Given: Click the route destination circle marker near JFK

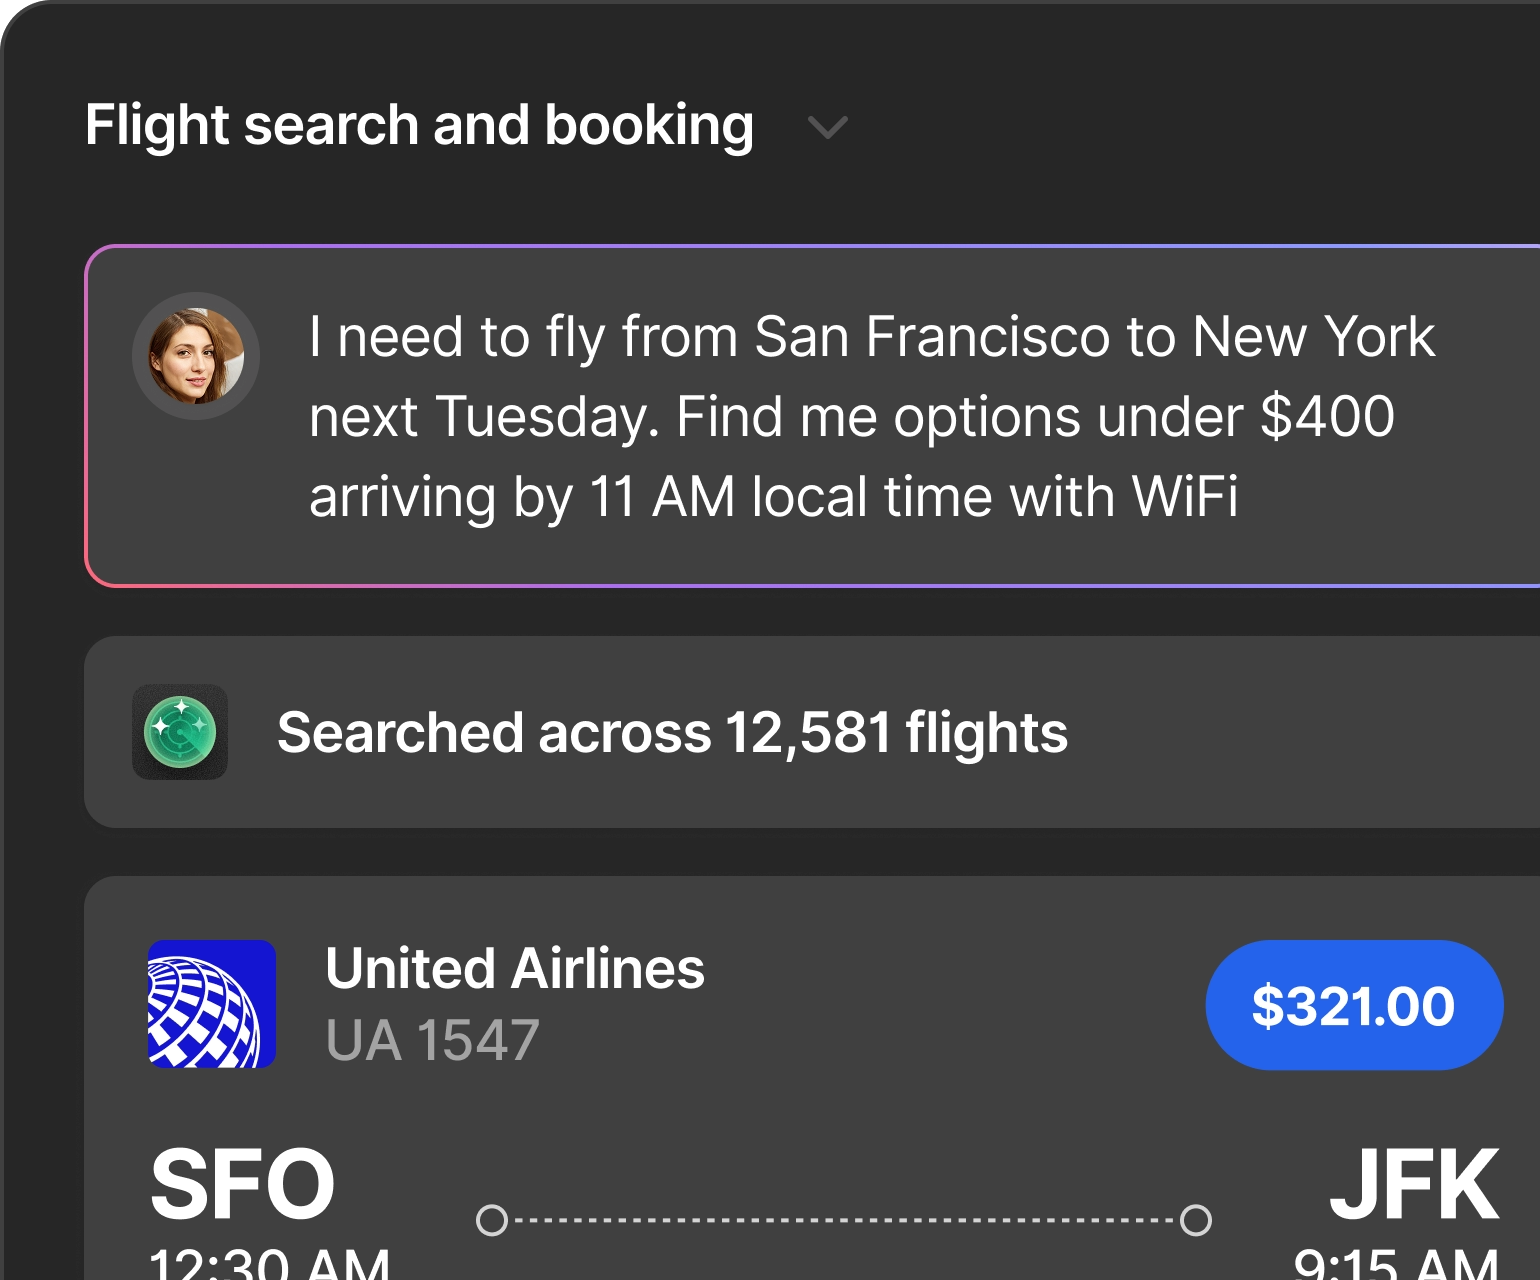Looking at the screenshot, I should pos(1196,1220).
